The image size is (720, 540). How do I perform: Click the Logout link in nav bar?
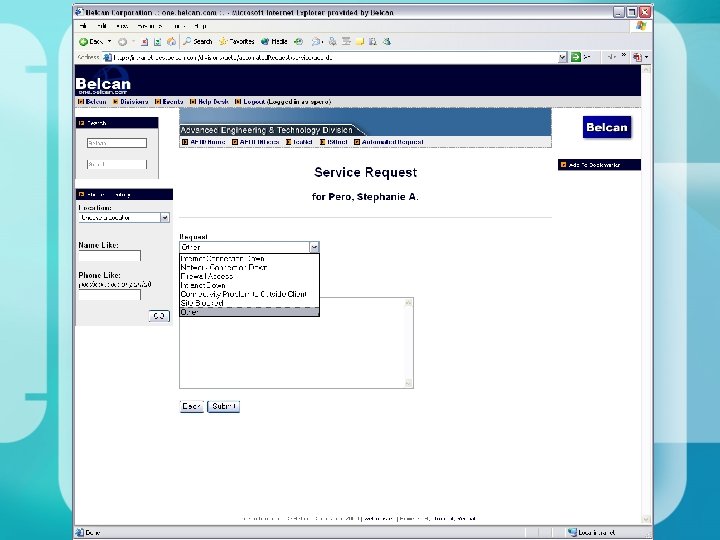pos(254,101)
